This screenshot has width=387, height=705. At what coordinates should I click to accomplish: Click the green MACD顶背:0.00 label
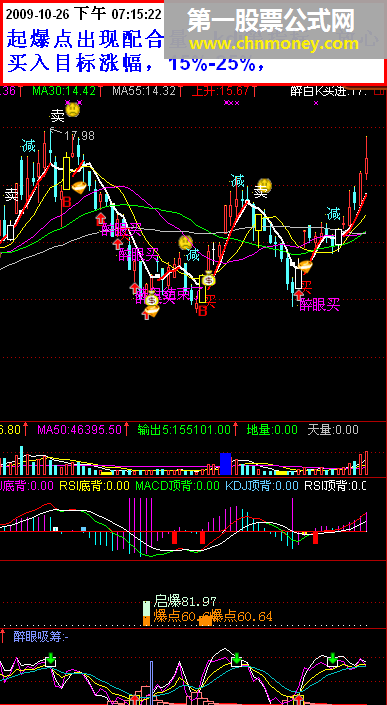pyautogui.click(x=178, y=486)
